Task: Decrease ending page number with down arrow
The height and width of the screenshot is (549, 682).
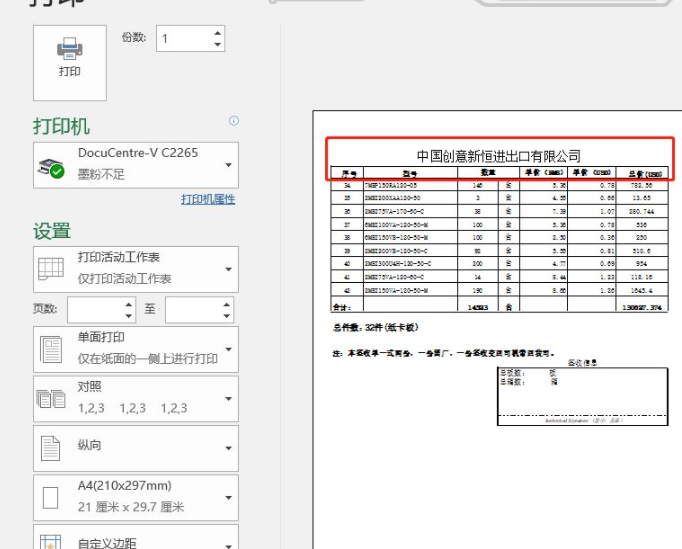Action: [x=226, y=316]
